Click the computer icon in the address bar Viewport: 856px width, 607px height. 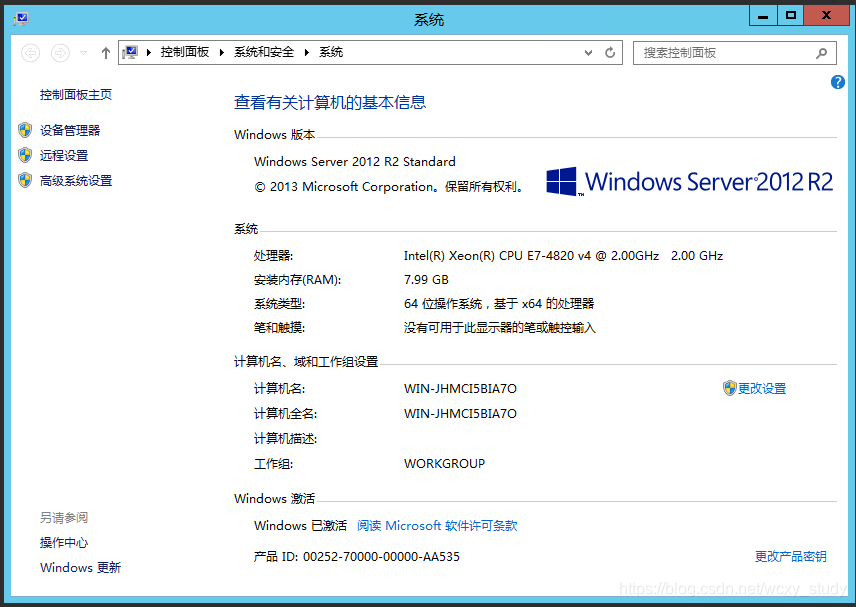coord(130,52)
